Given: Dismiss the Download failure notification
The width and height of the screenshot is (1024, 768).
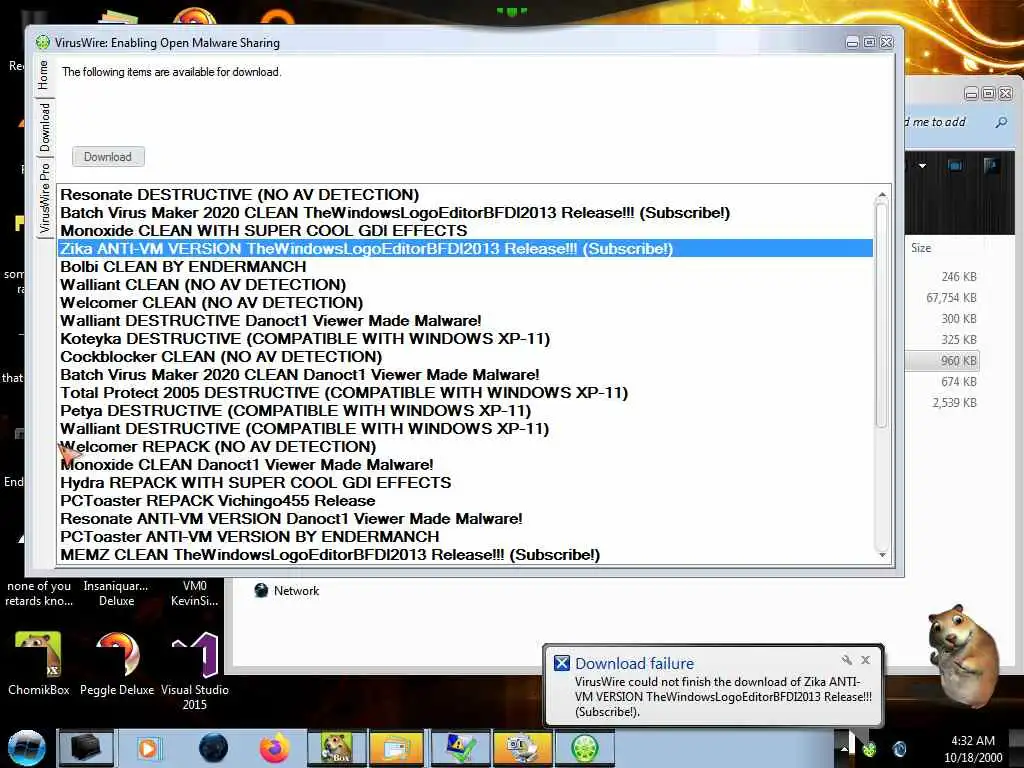Looking at the screenshot, I should pyautogui.click(x=865, y=660).
